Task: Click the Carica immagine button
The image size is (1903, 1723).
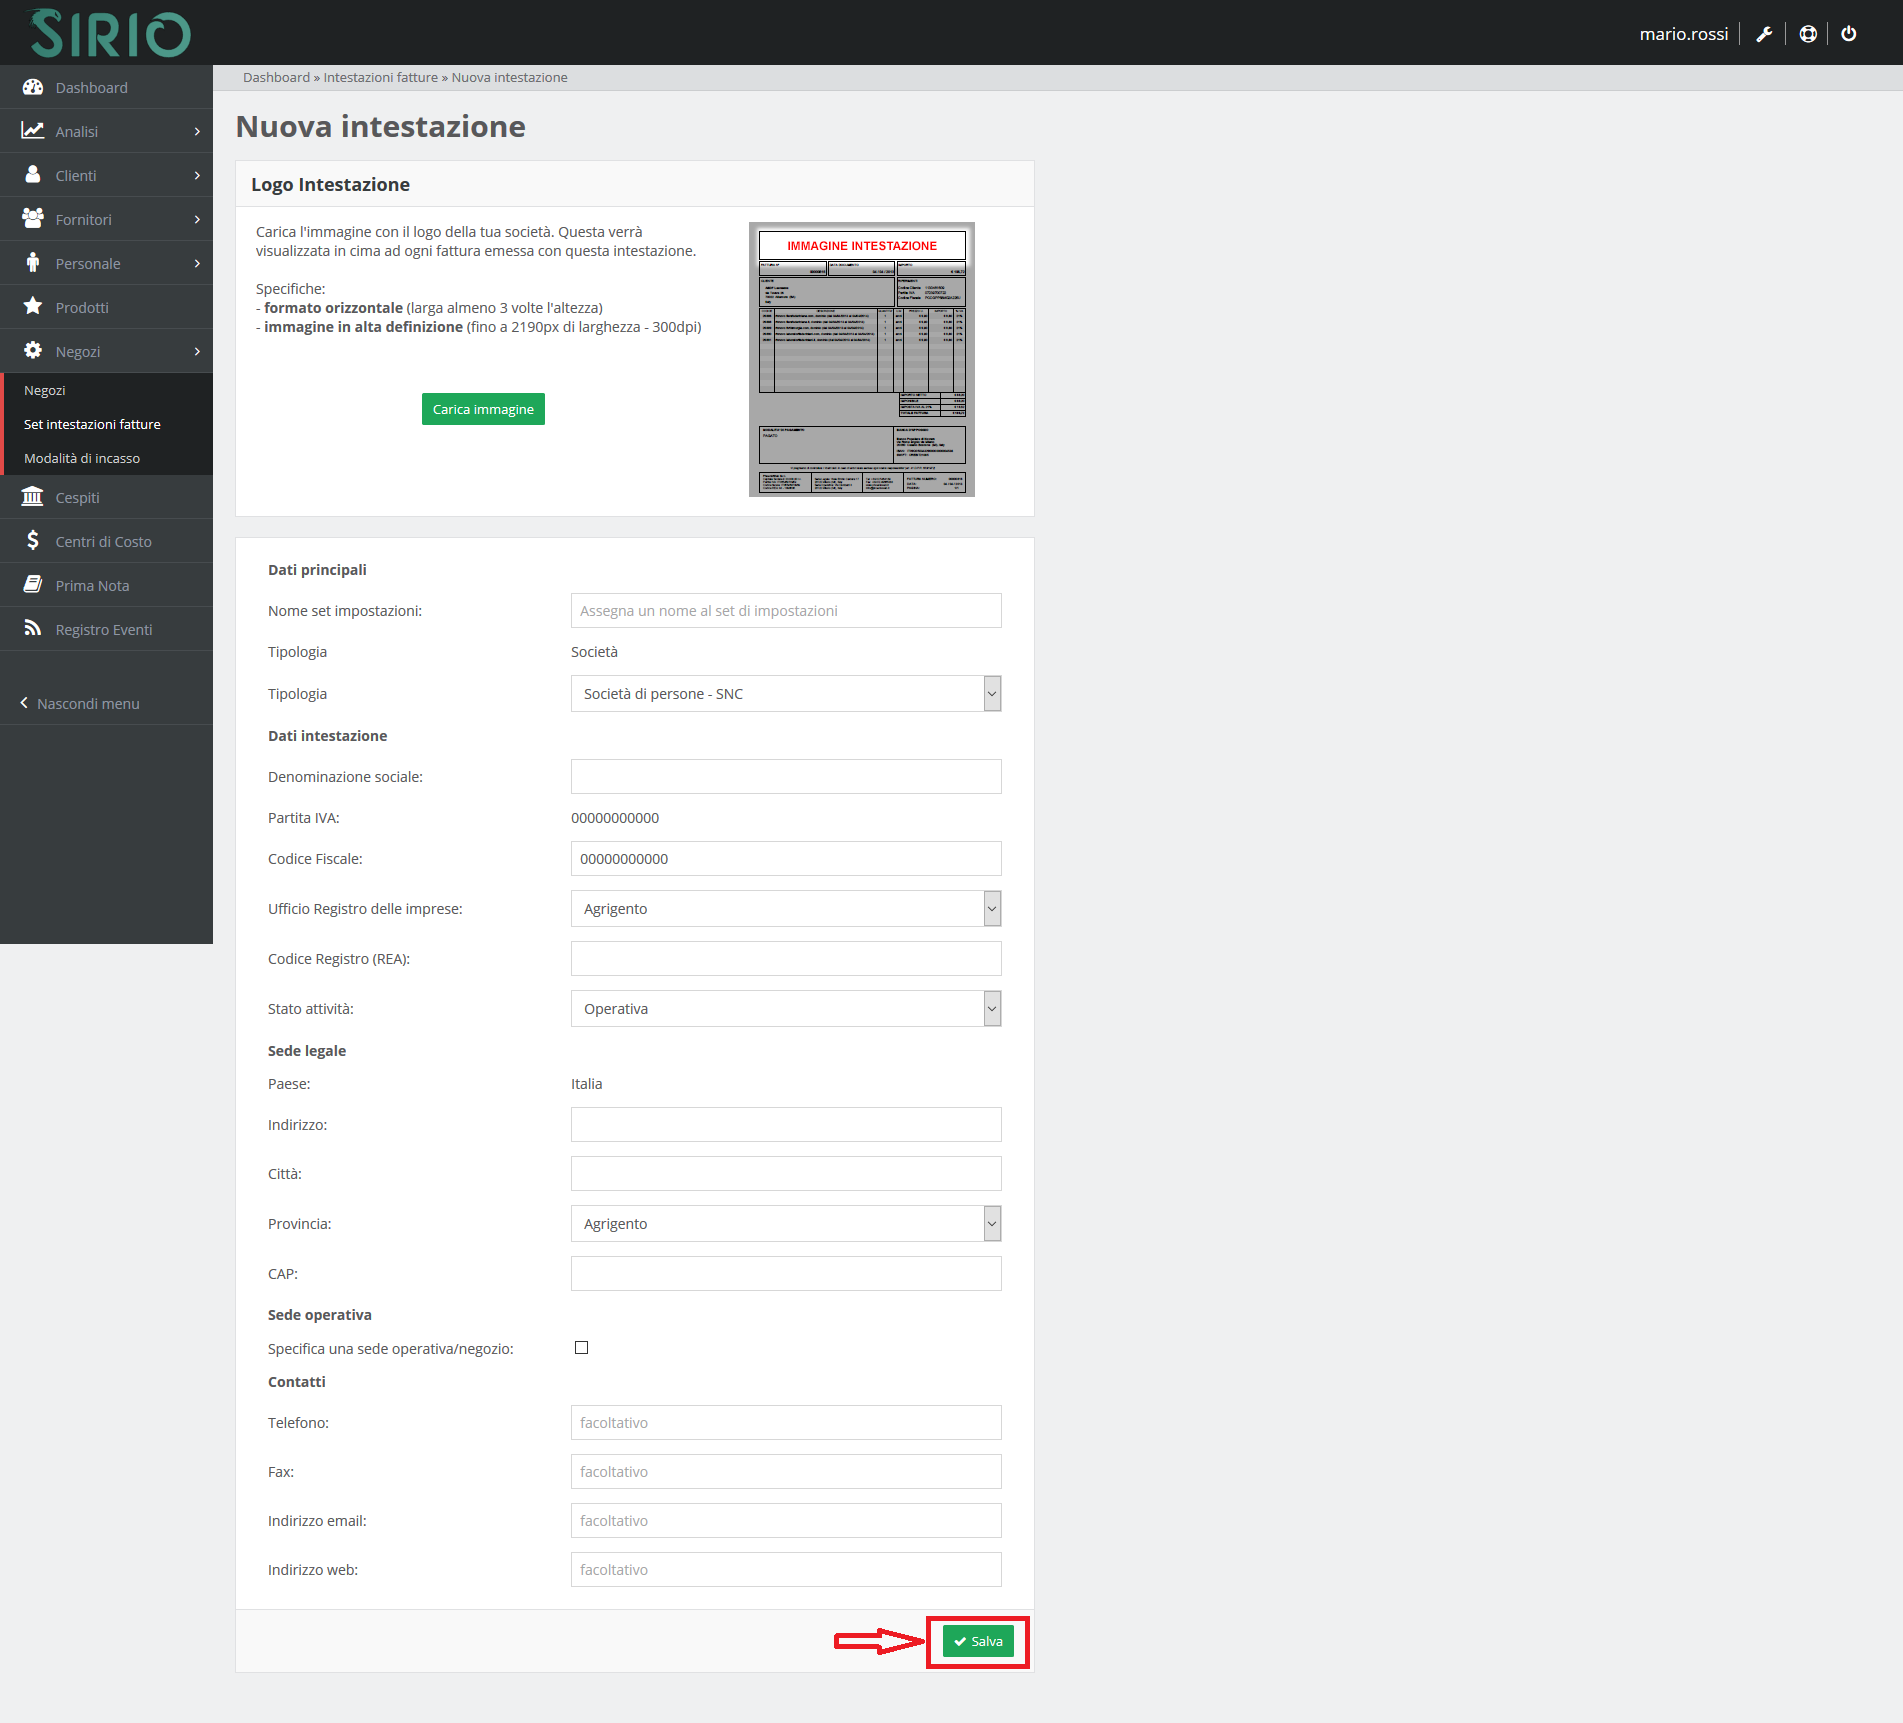Action: point(483,409)
